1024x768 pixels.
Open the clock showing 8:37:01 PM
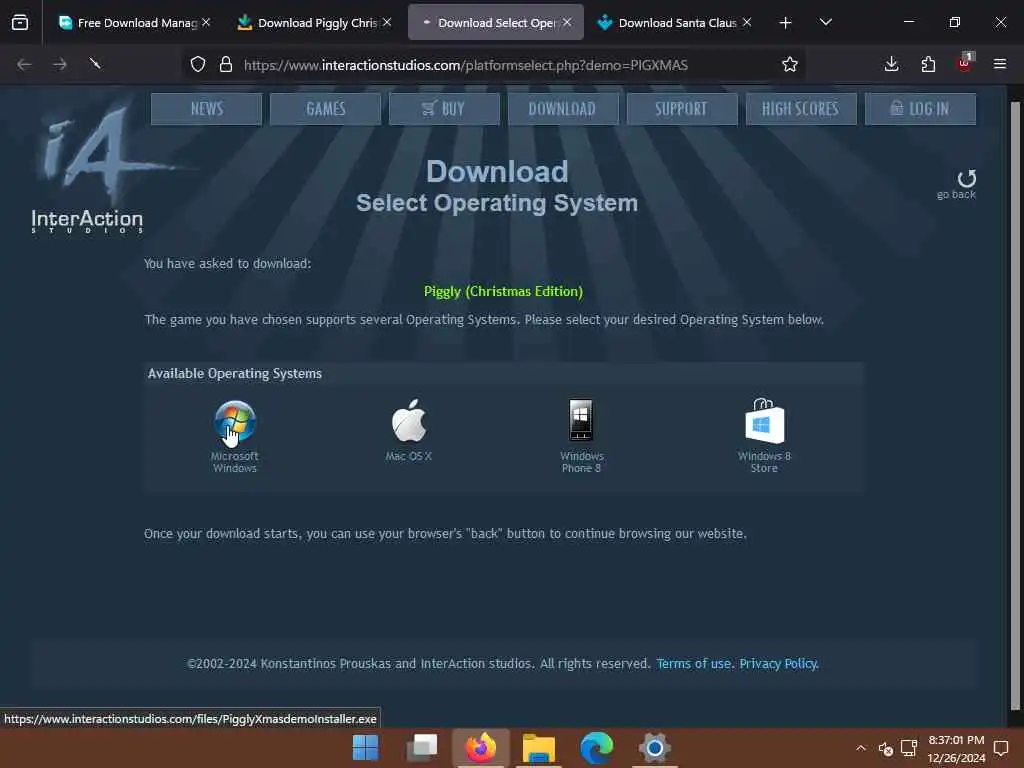pos(956,749)
